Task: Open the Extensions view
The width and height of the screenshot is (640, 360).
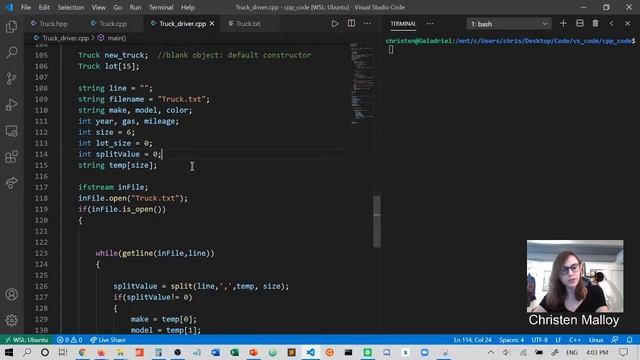Action: 11,157
